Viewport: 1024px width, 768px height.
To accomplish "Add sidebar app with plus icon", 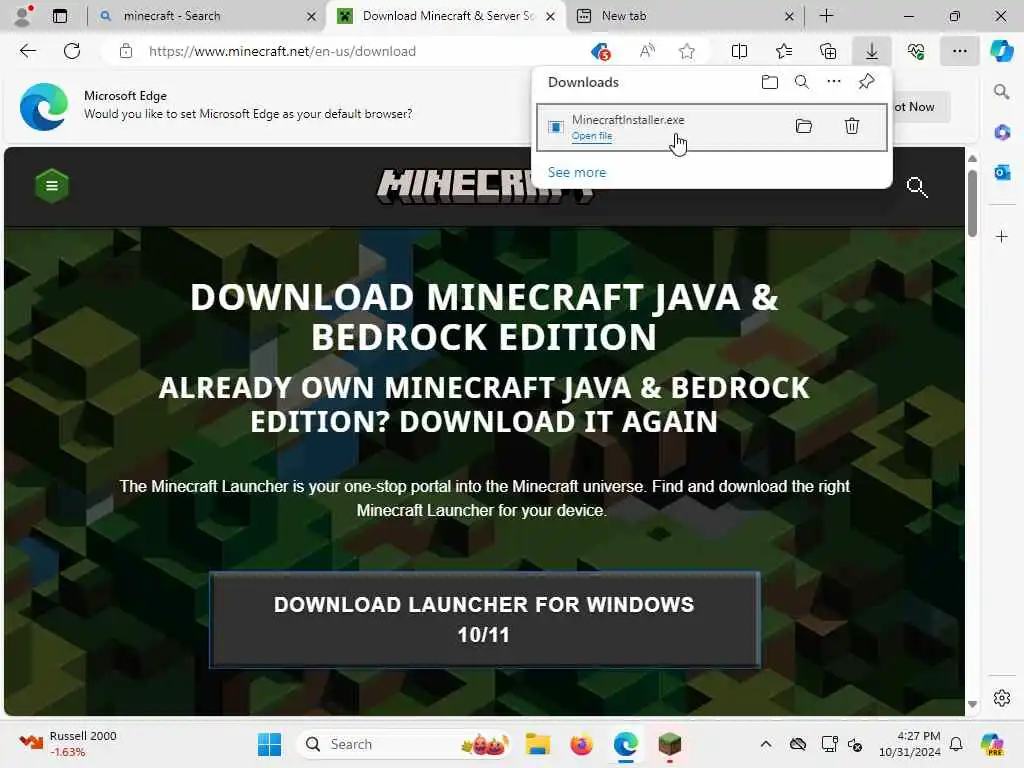I will (1002, 236).
